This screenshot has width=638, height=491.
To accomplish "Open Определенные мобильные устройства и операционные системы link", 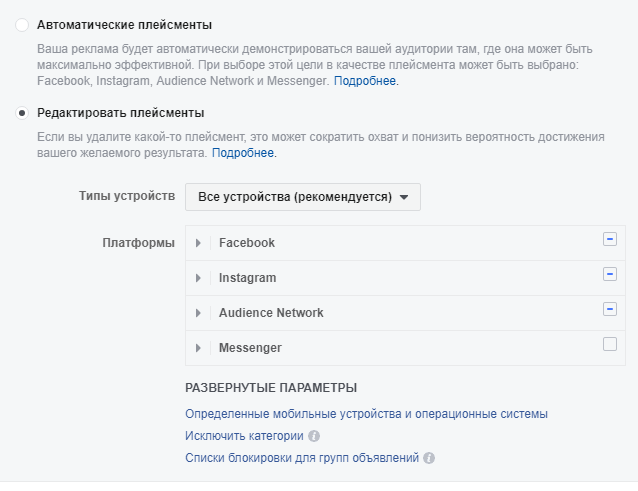I will click(366, 414).
